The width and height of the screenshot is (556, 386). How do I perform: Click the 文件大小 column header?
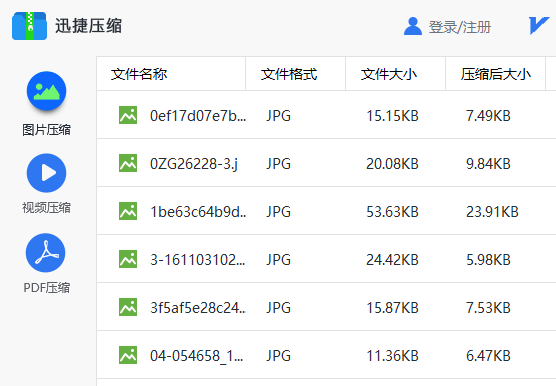tap(395, 74)
